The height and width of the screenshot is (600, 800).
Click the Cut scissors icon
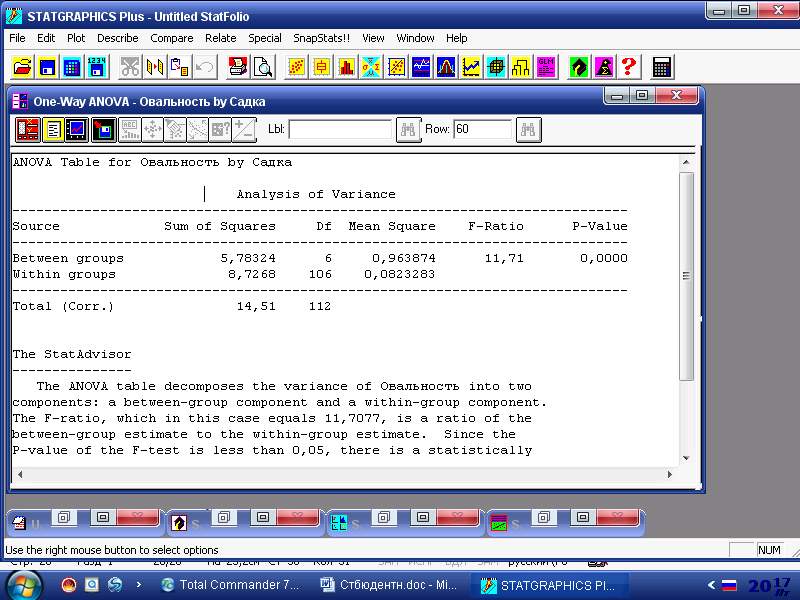point(130,67)
